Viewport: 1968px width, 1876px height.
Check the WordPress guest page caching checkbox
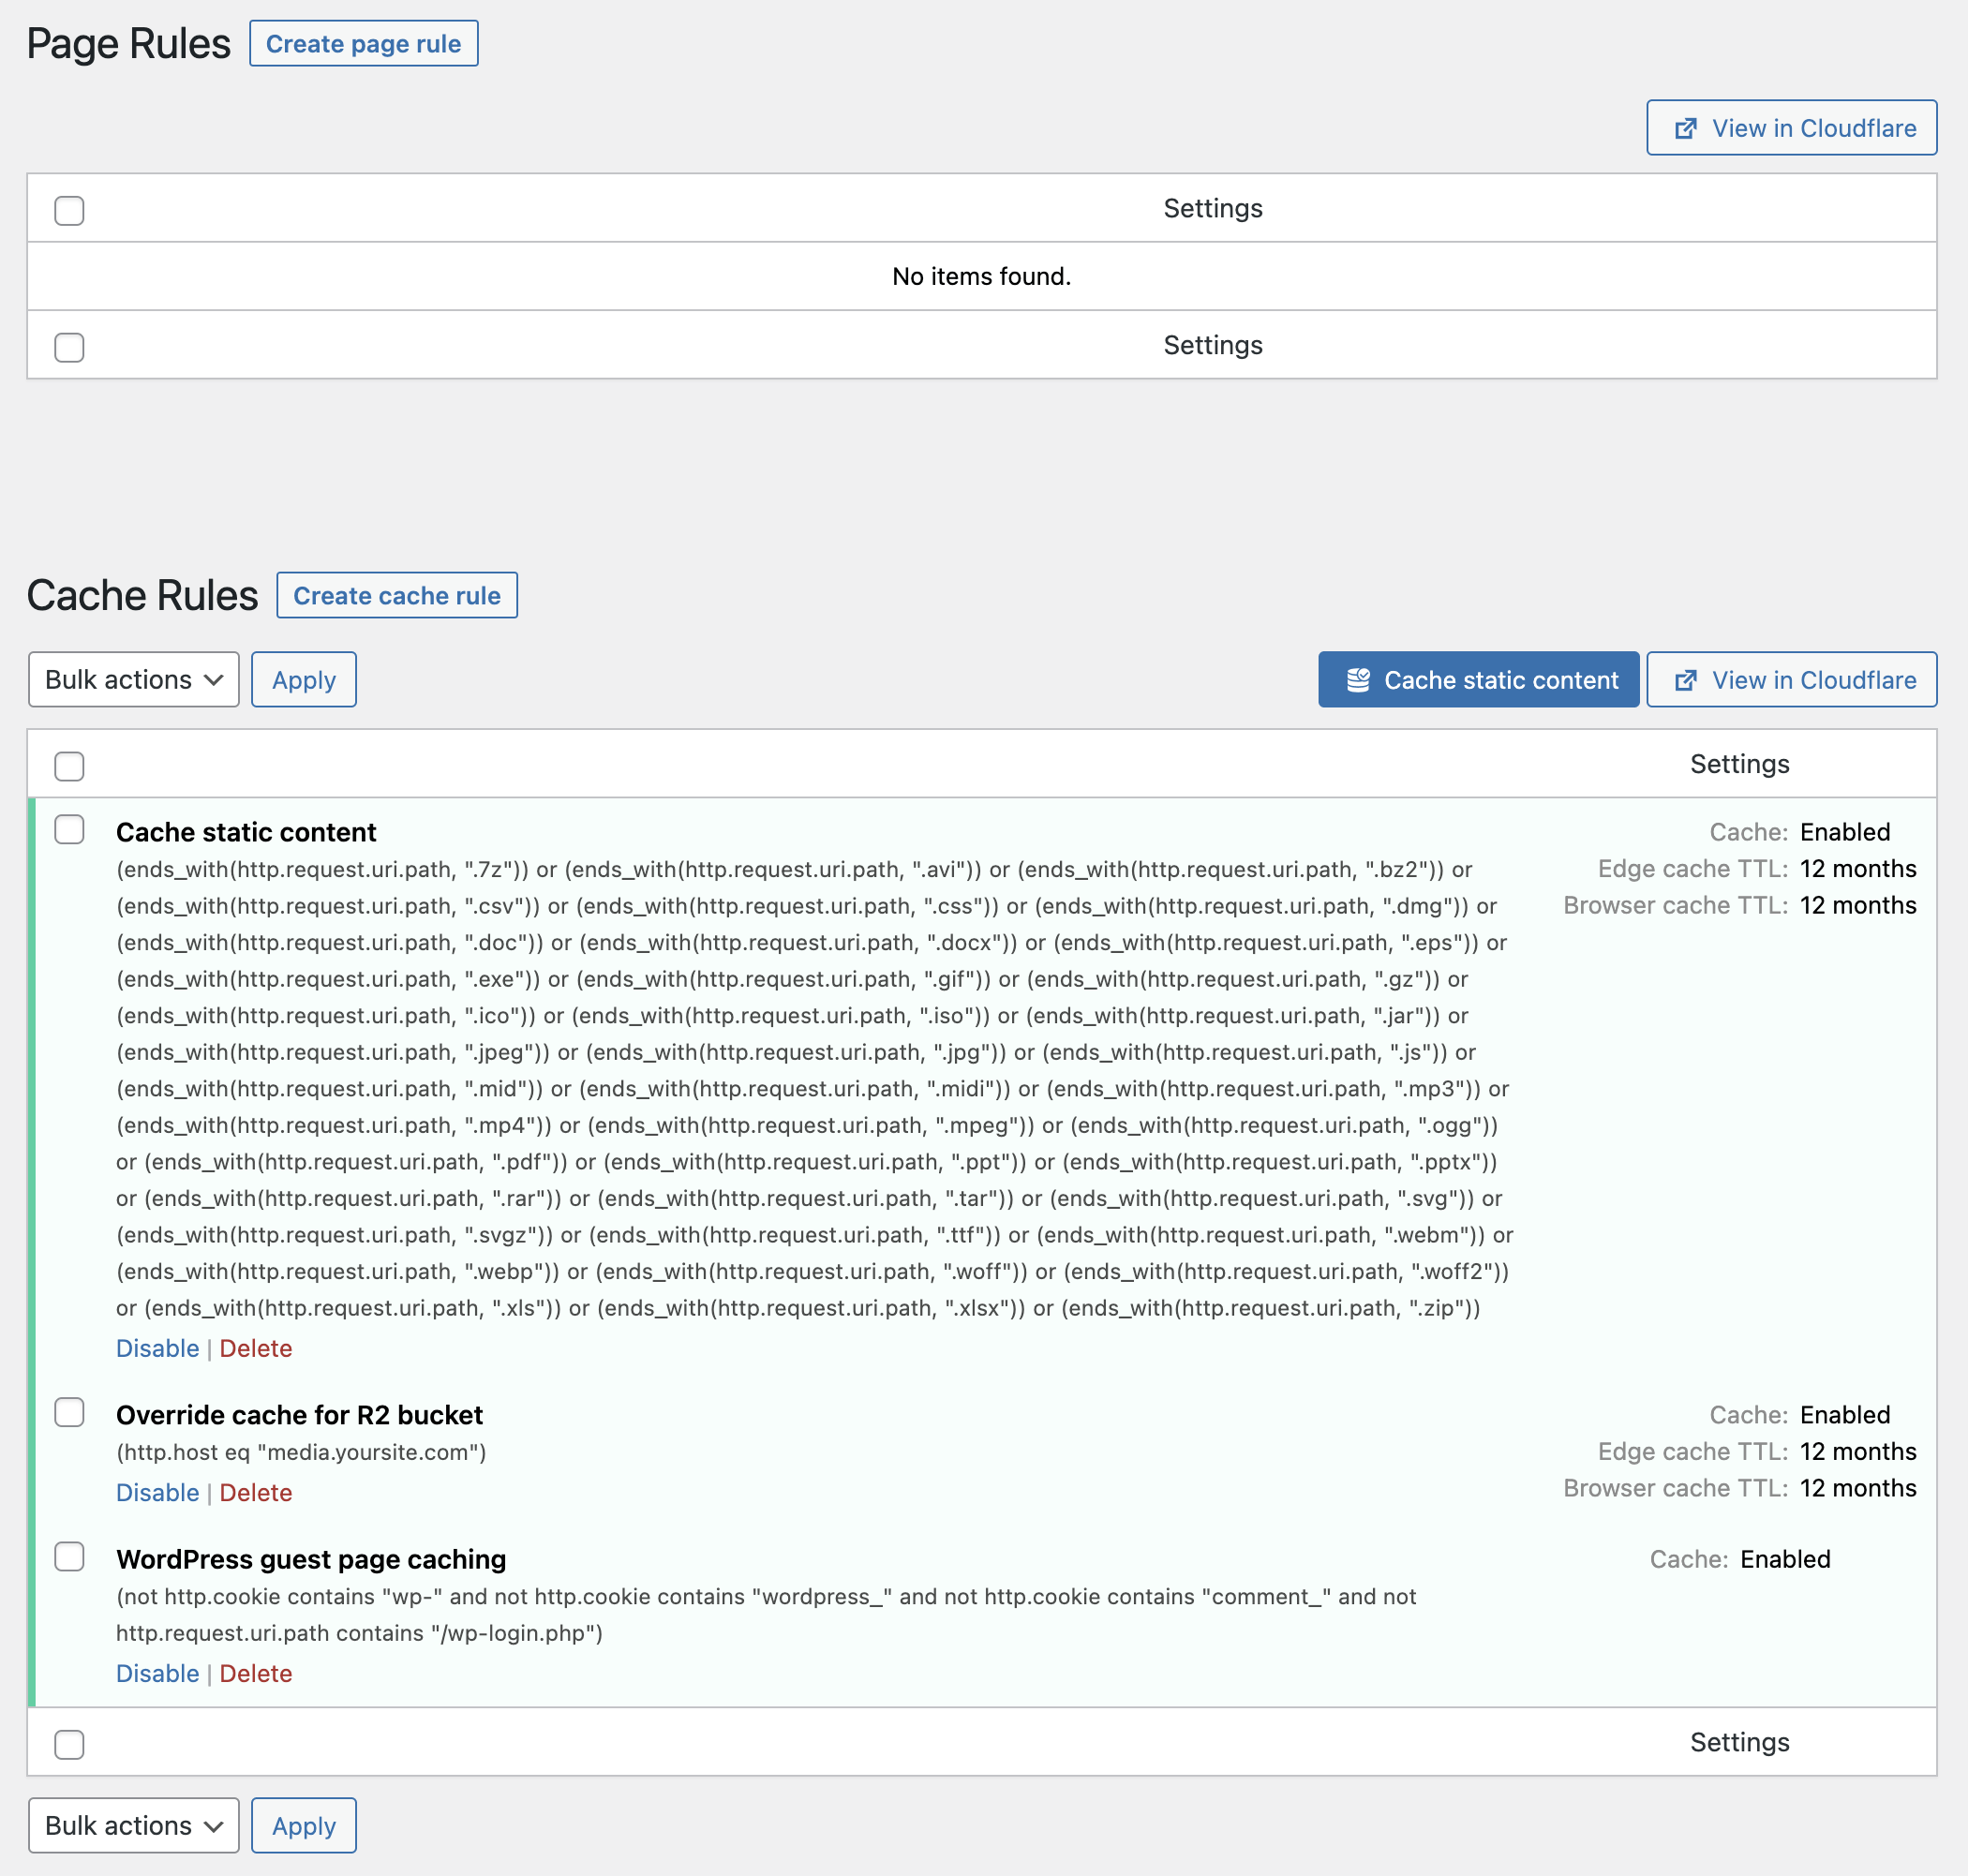click(69, 1557)
